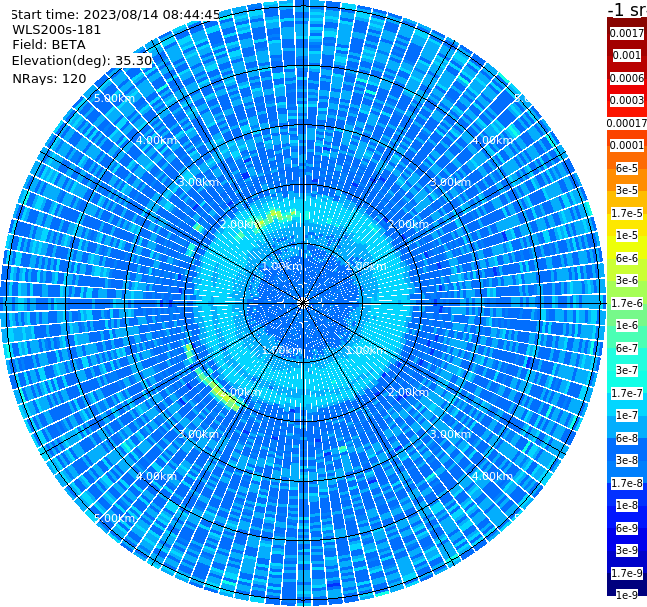Screen dimensions: 647x607
Task: Click the 6e-9 dark blue colorbar label
Action: (x=626, y=528)
